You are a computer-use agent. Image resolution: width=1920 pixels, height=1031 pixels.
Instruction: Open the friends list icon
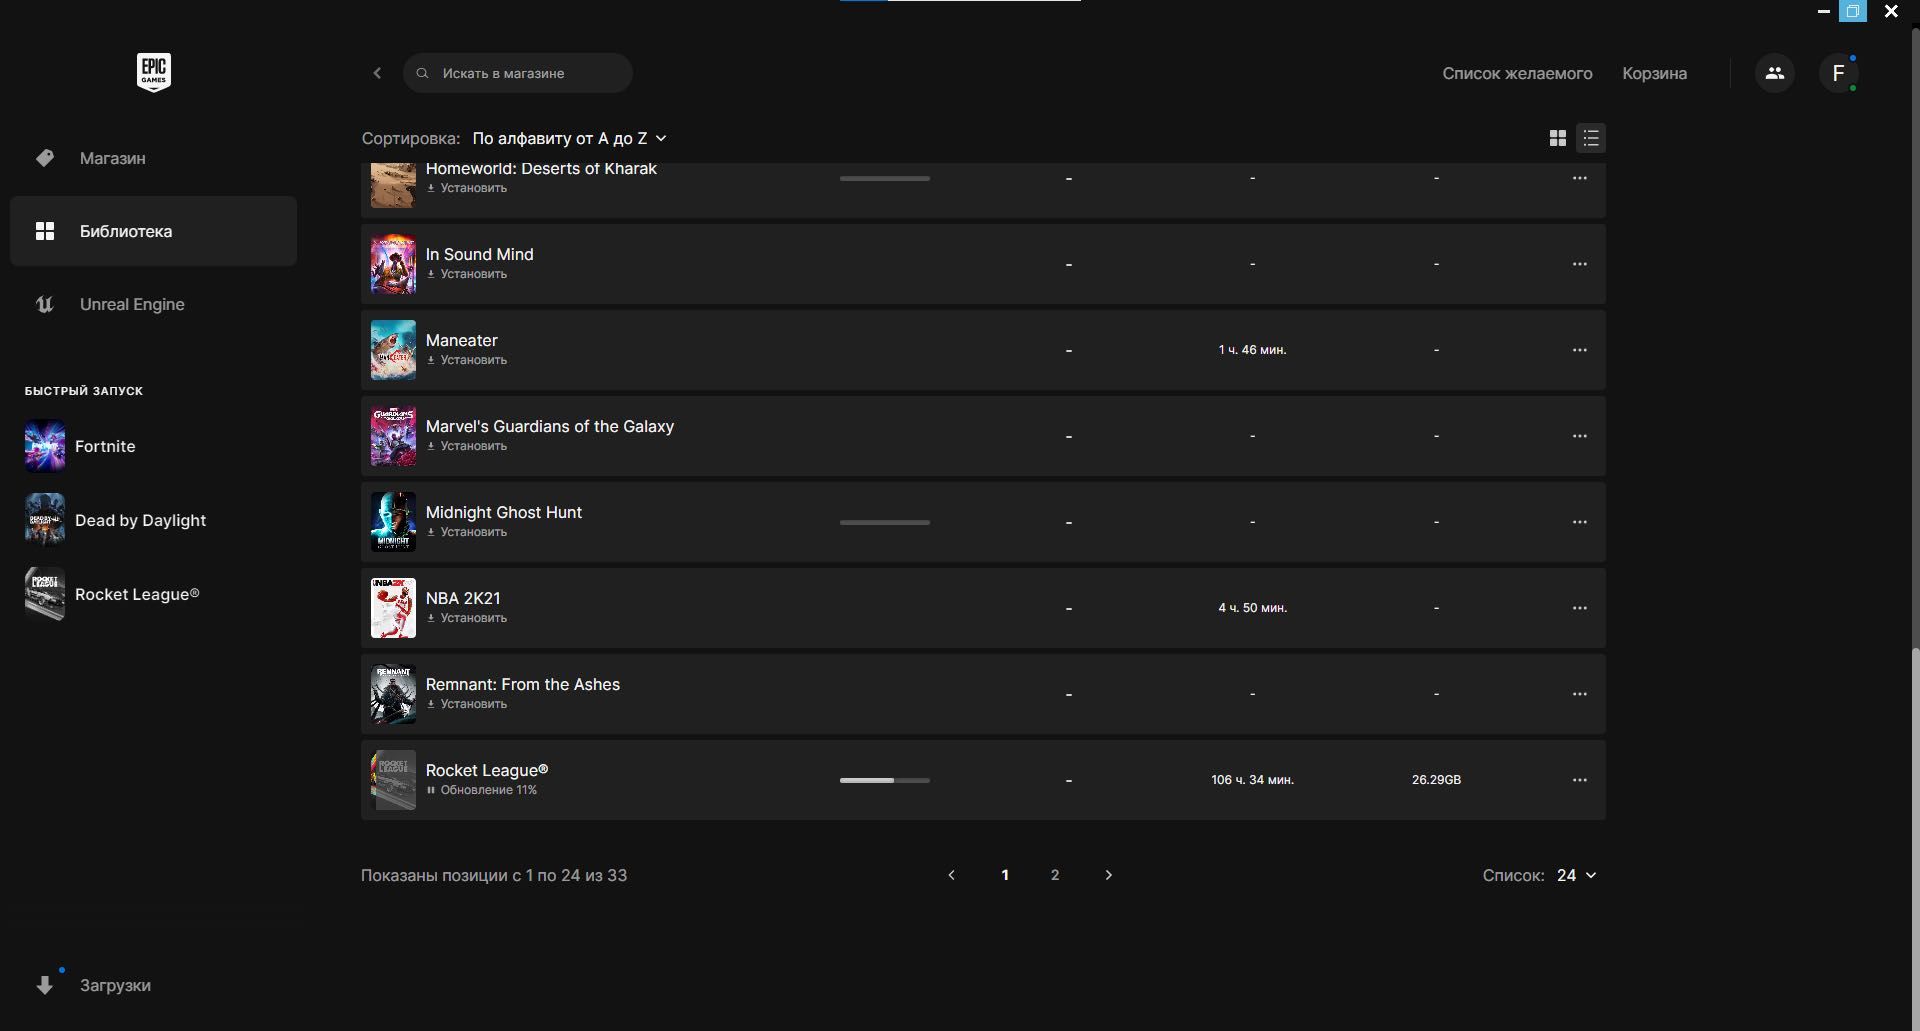click(1775, 73)
